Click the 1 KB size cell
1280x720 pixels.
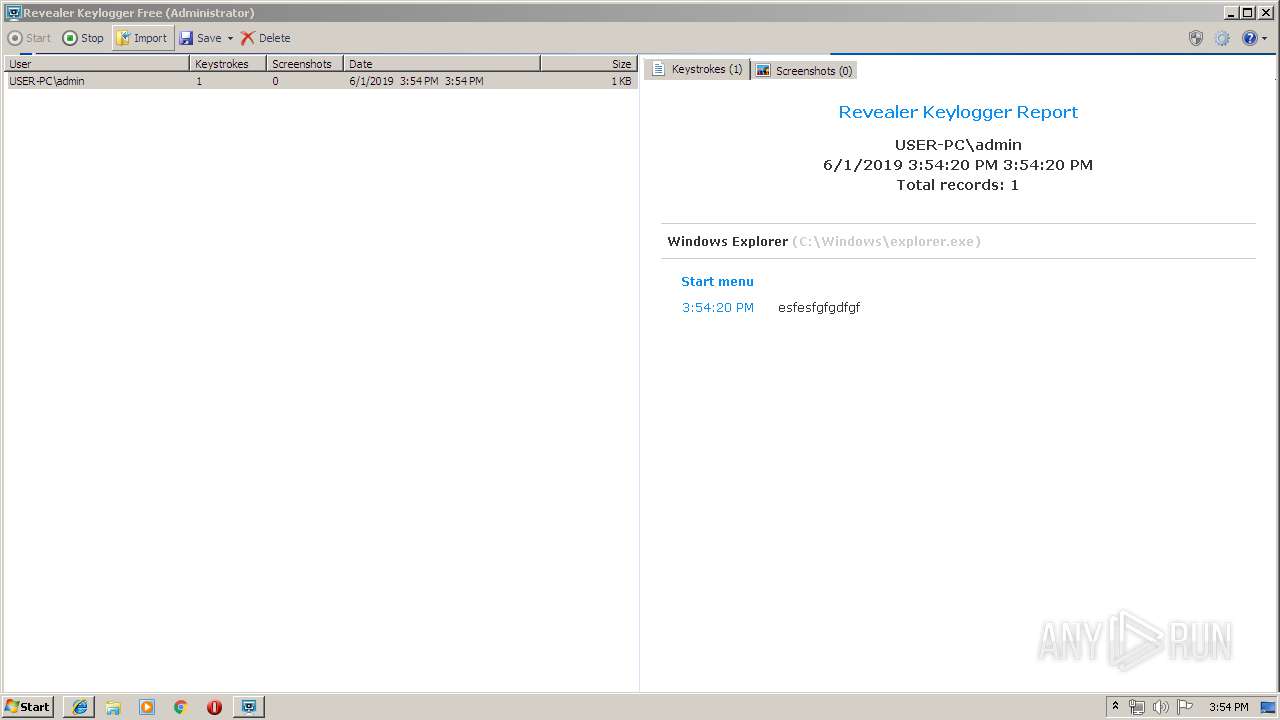coord(621,81)
